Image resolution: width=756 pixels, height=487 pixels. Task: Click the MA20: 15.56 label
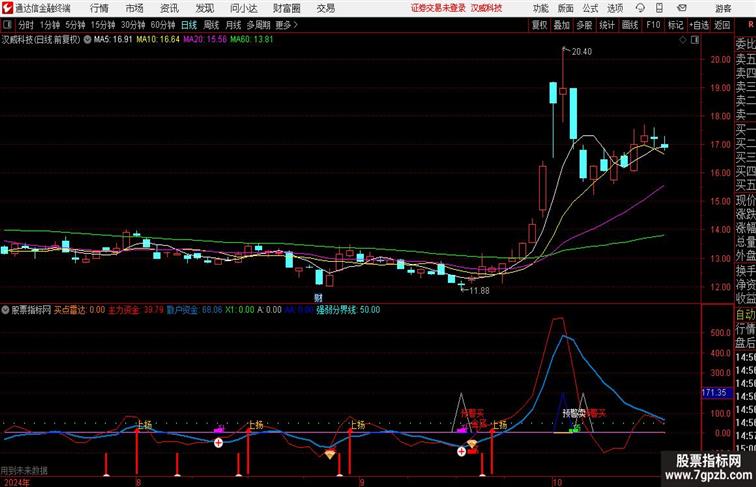pos(205,40)
